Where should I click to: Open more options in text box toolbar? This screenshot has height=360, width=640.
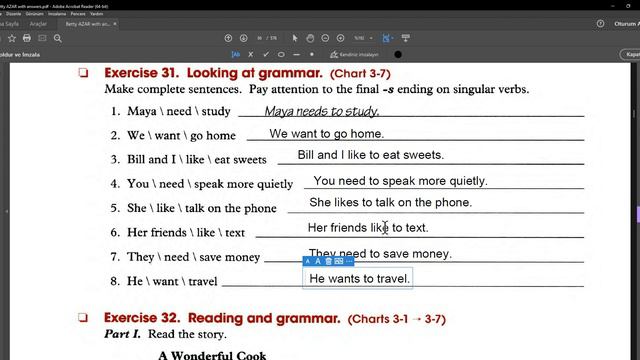pyautogui.click(x=349, y=261)
